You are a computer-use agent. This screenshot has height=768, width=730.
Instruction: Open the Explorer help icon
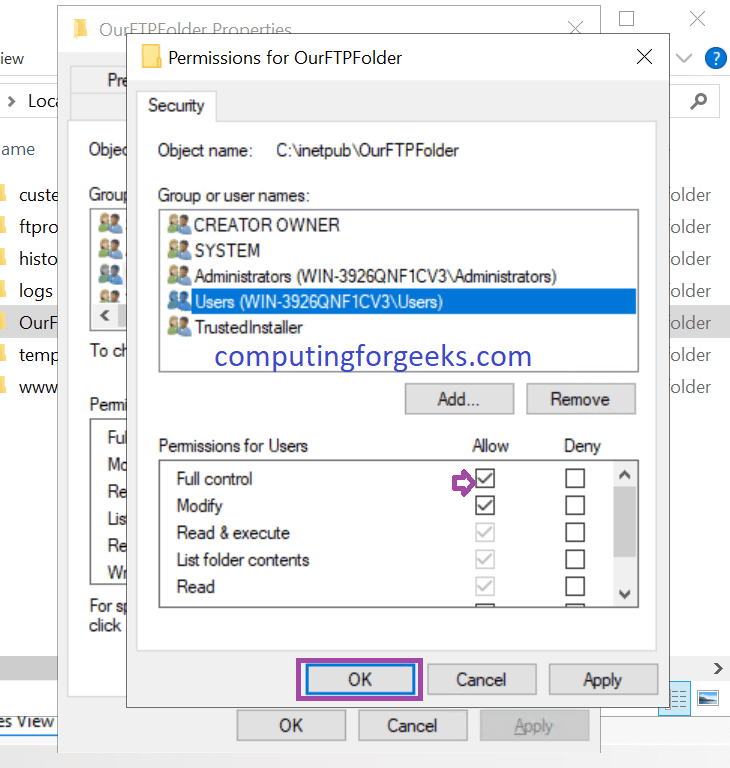point(716,58)
